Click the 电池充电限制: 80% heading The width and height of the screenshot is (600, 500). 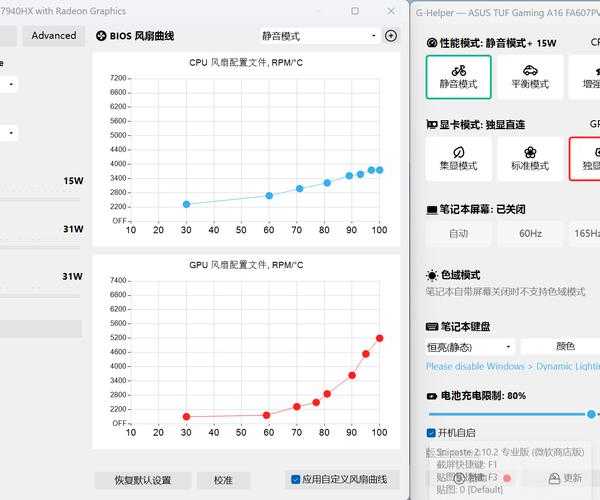[x=483, y=396]
